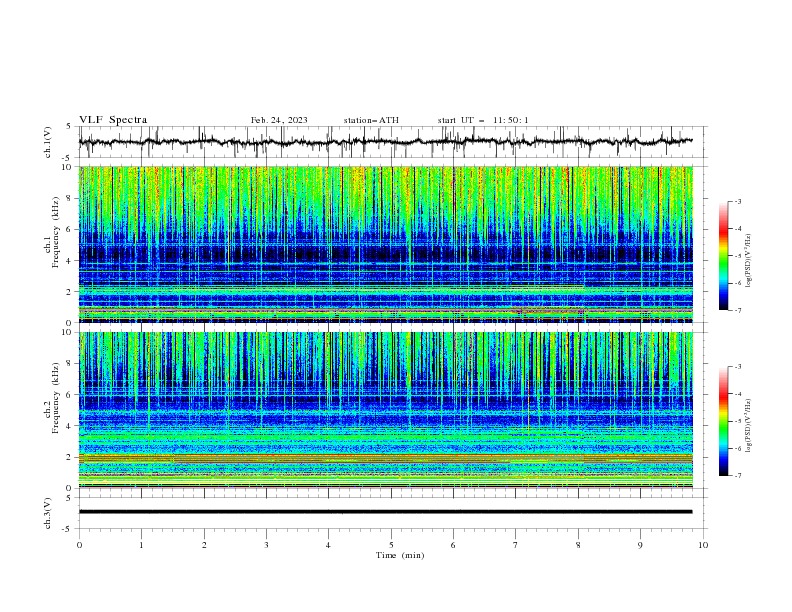Click the ch.2 spectrogram plot

pos(385,410)
